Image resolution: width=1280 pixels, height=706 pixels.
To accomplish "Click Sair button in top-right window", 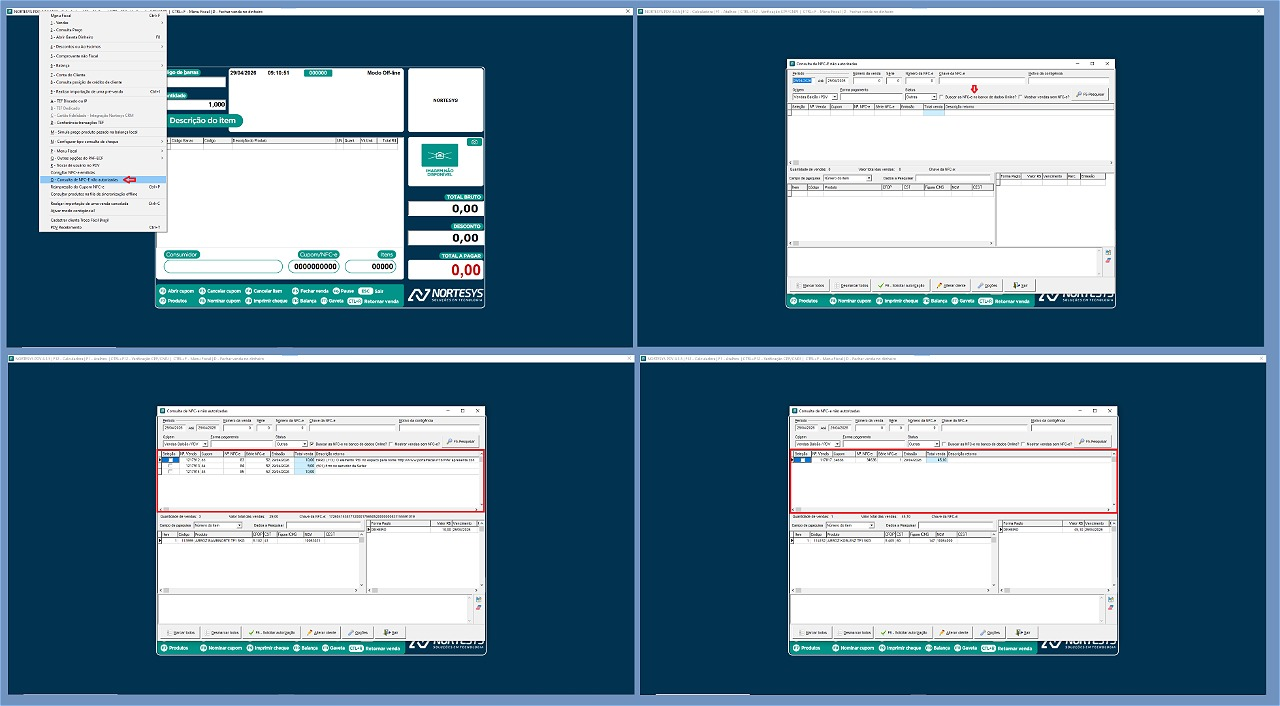I will [1020, 286].
